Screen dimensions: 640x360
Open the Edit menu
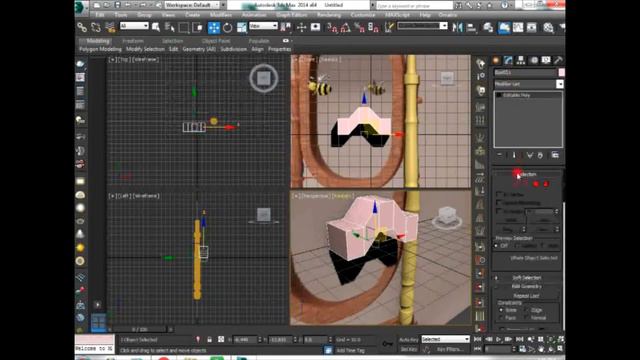[x=100, y=15]
